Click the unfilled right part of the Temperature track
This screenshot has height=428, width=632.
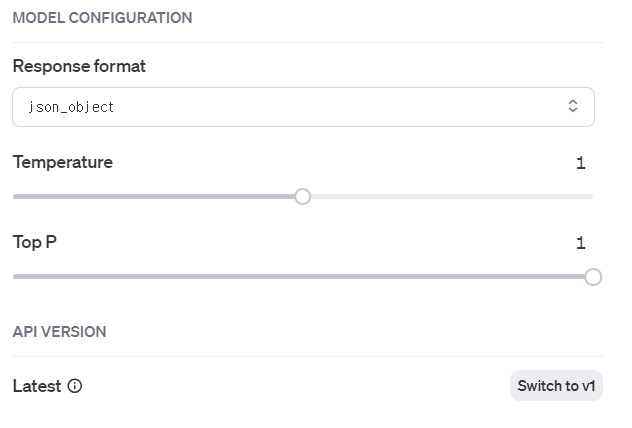point(450,196)
